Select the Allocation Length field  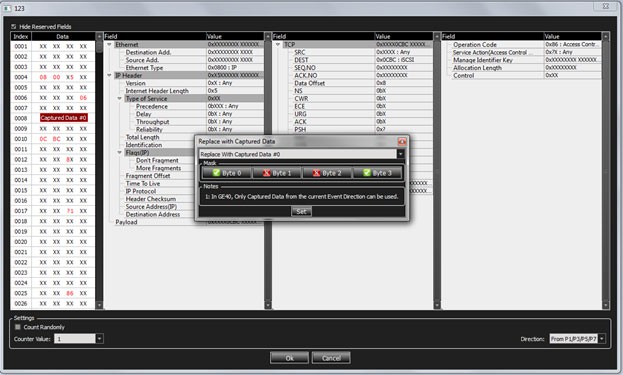pyautogui.click(x=477, y=68)
